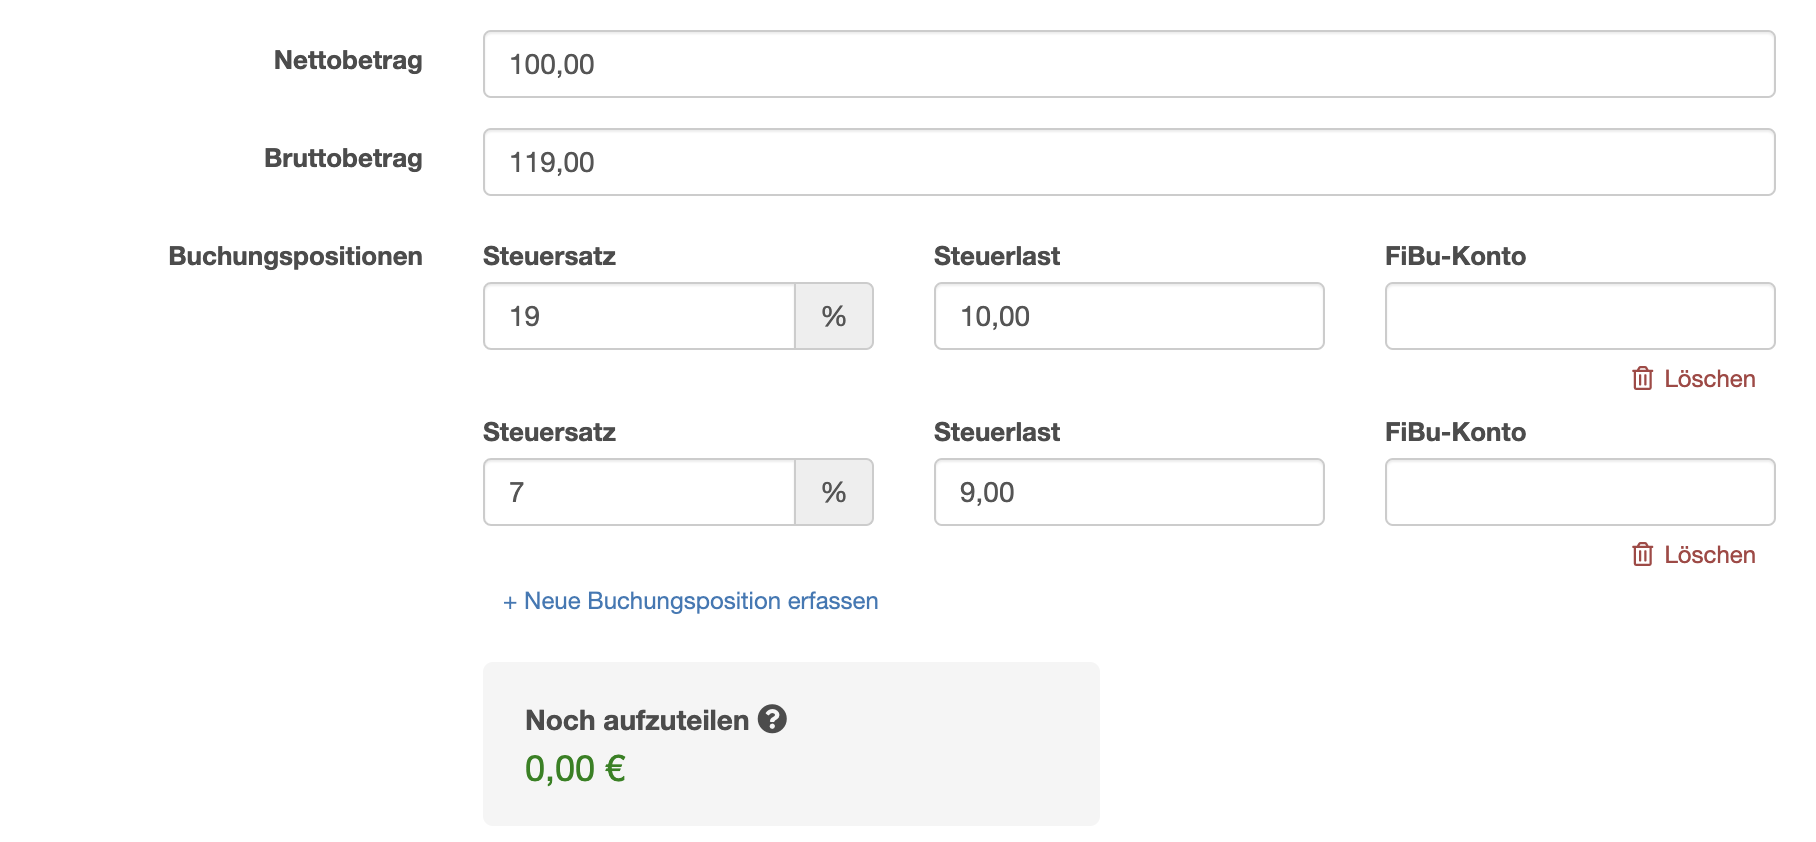The width and height of the screenshot is (1816, 842).
Task: Click the Nettobetrag label
Action: click(x=348, y=60)
